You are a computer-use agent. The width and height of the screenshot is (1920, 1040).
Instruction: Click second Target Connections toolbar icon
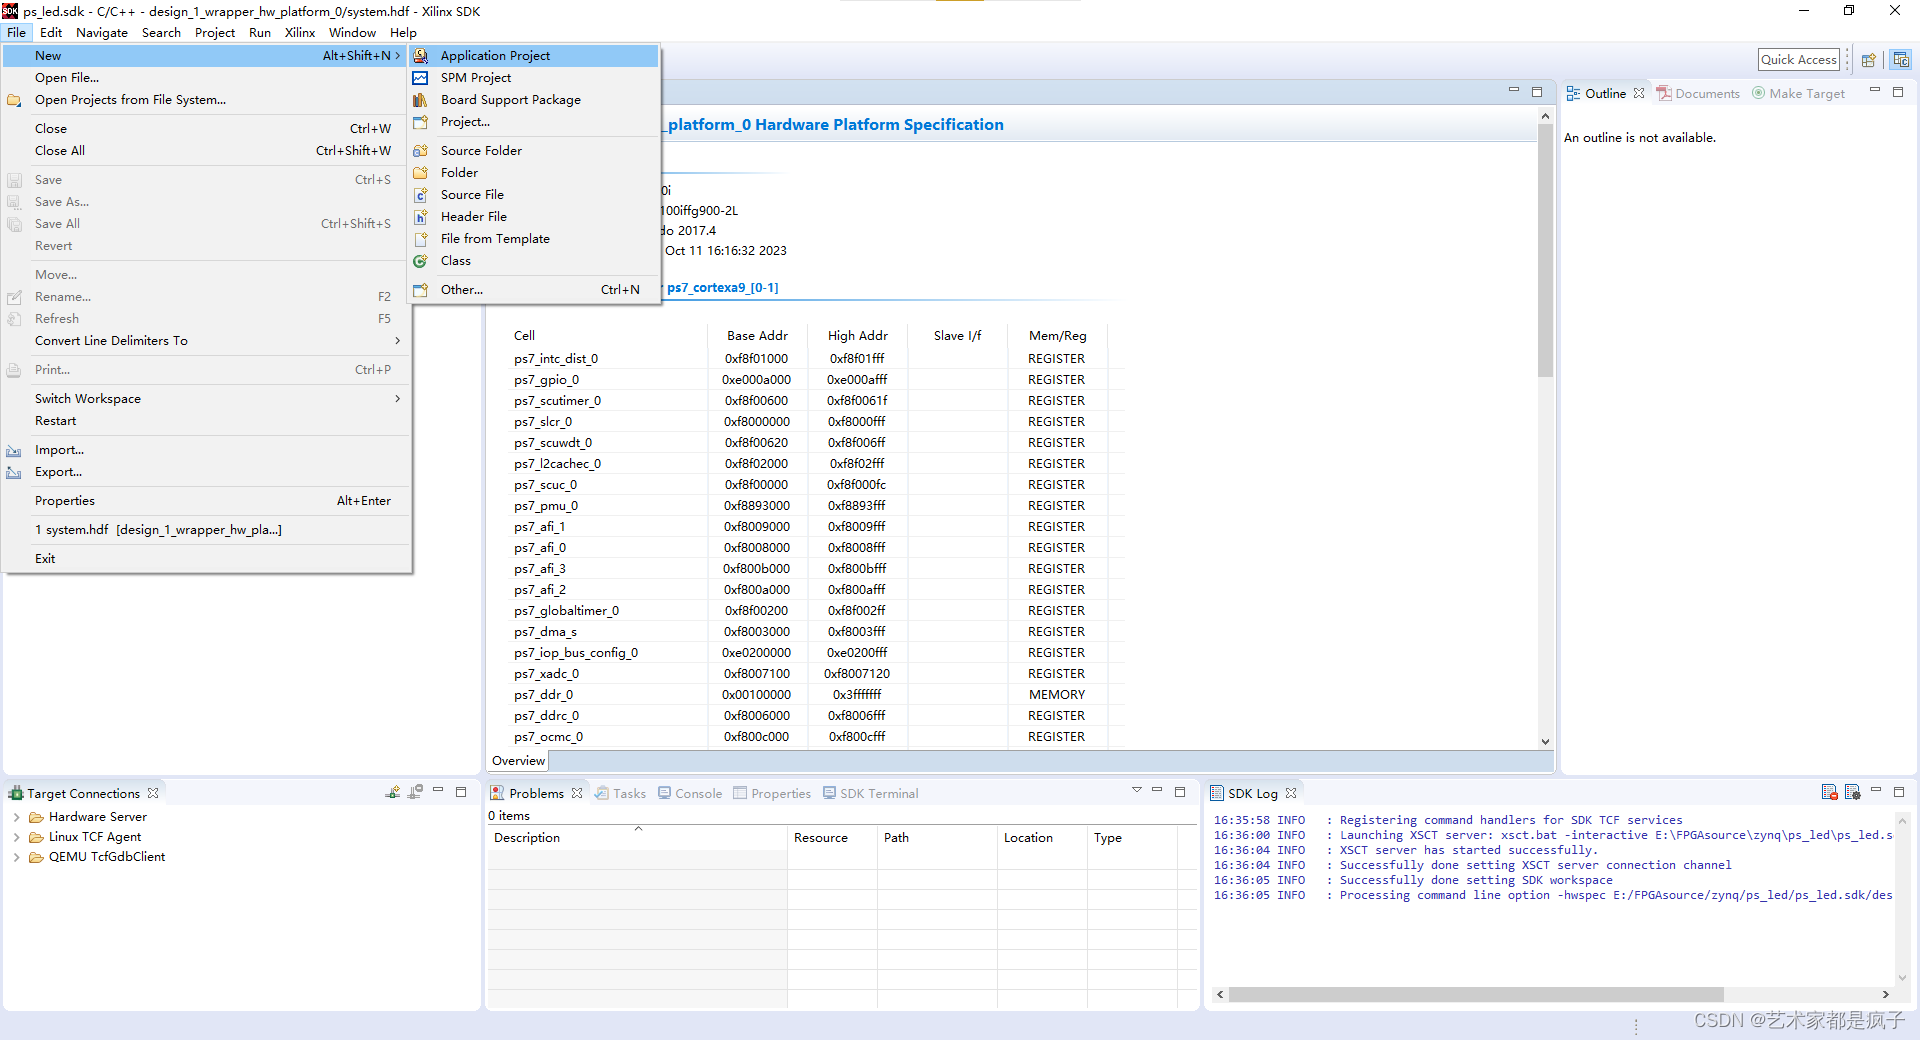click(416, 792)
